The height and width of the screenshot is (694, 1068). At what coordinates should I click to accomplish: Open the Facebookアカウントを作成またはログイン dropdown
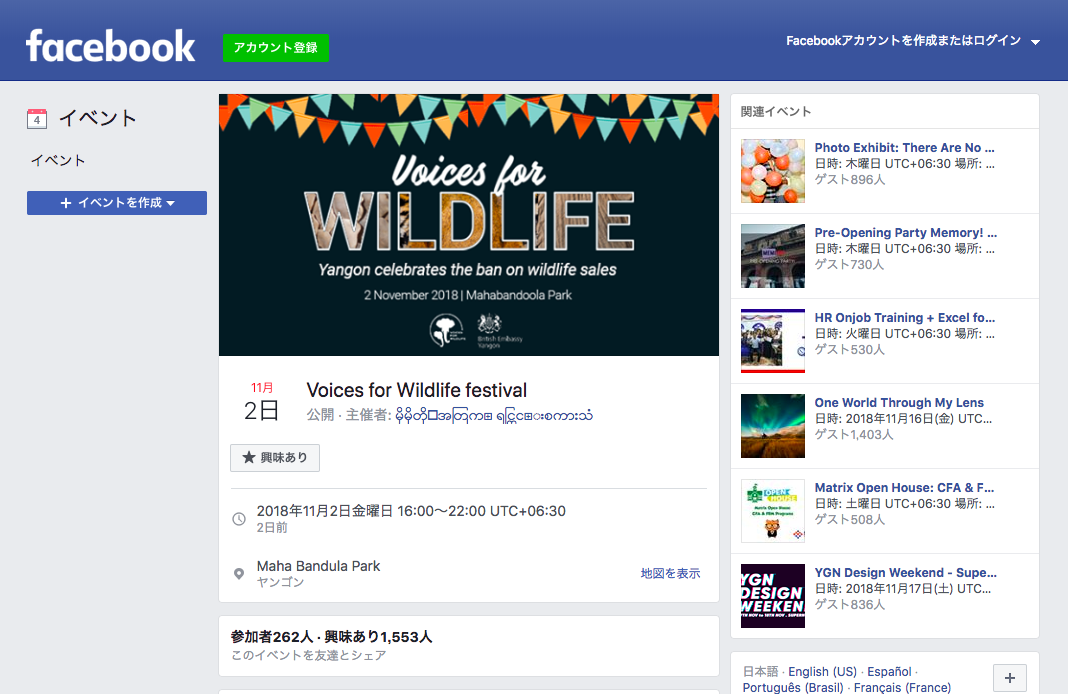(913, 41)
